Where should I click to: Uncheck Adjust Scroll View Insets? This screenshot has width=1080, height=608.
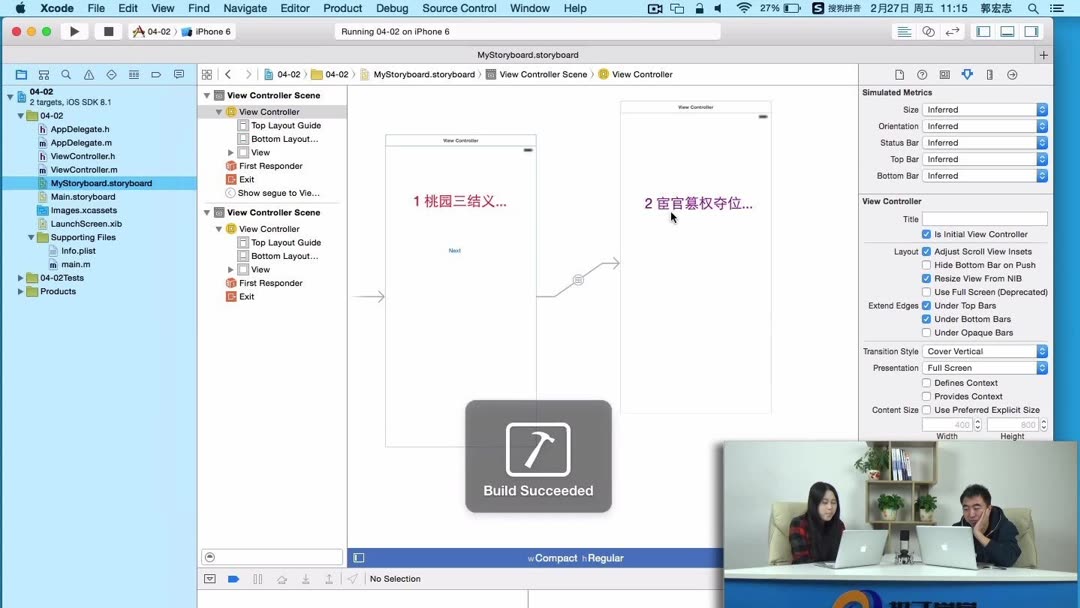[925, 251]
